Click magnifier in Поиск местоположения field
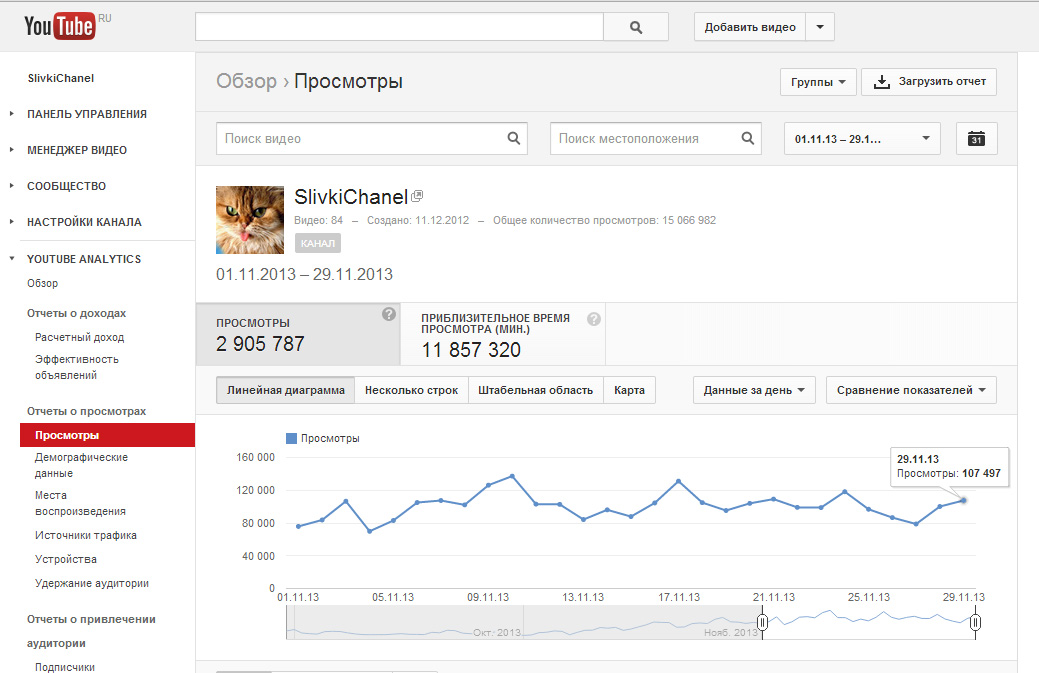Image resolution: width=1039 pixels, height=673 pixels. pos(747,138)
